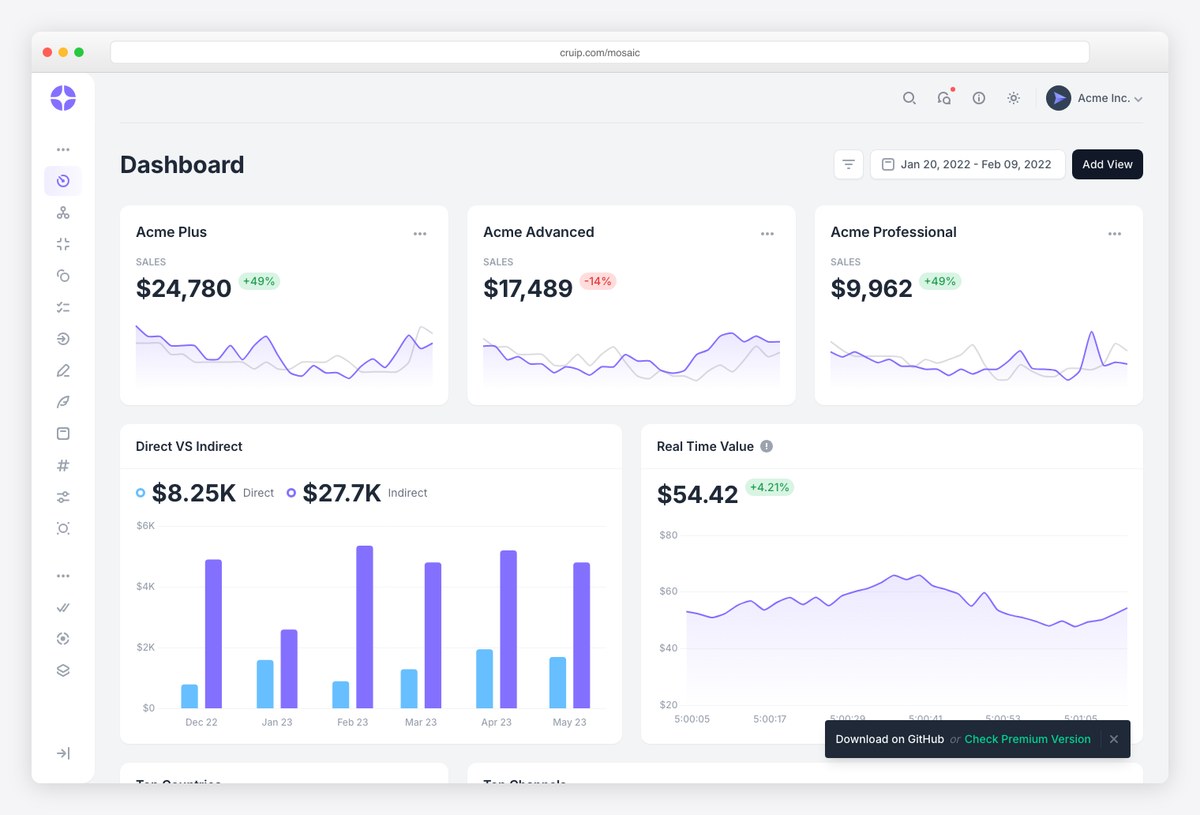Open the active Dashboard gauge sidebar icon
Screen dimensions: 1200x815
tap(63, 181)
